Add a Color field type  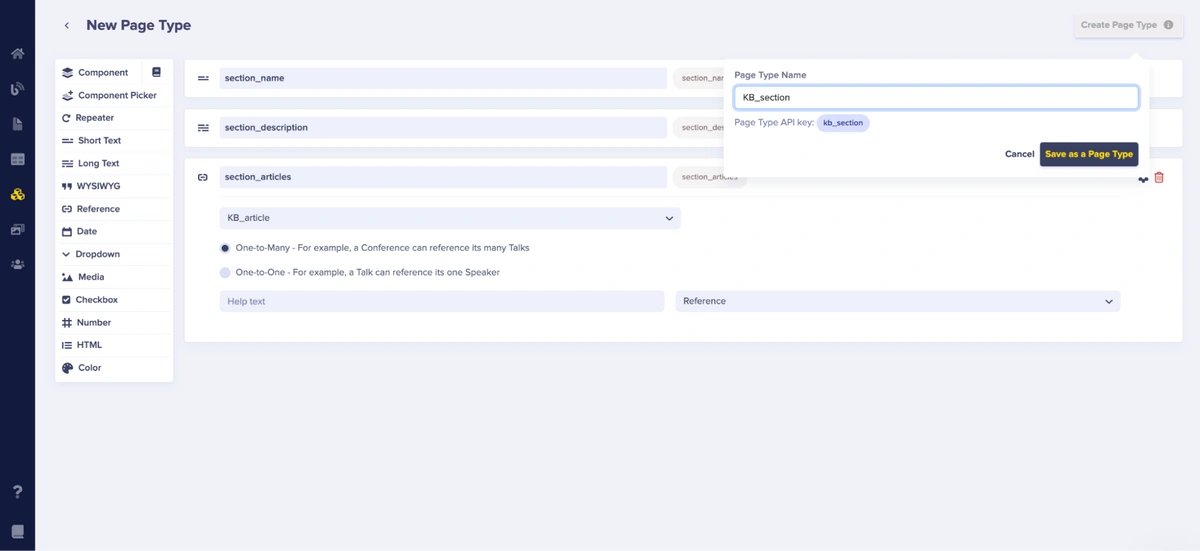point(89,368)
